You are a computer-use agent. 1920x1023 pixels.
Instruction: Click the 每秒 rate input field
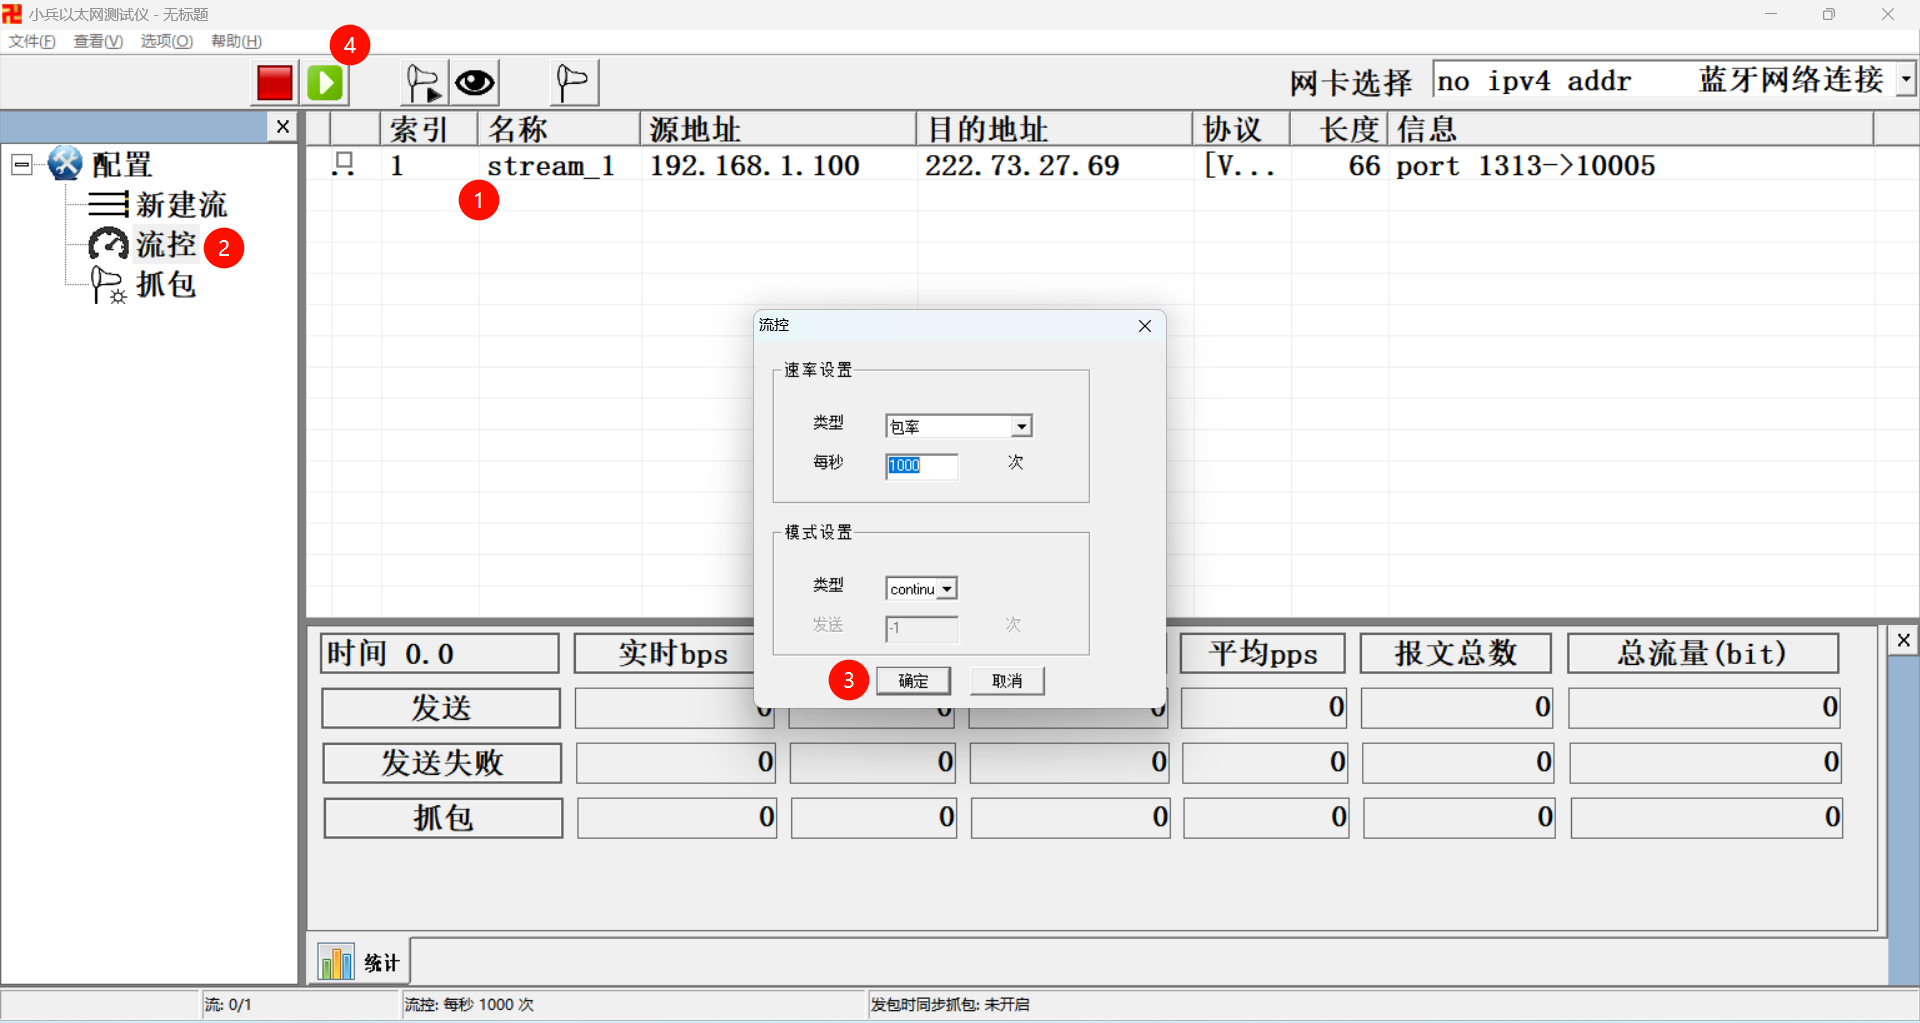pos(921,466)
